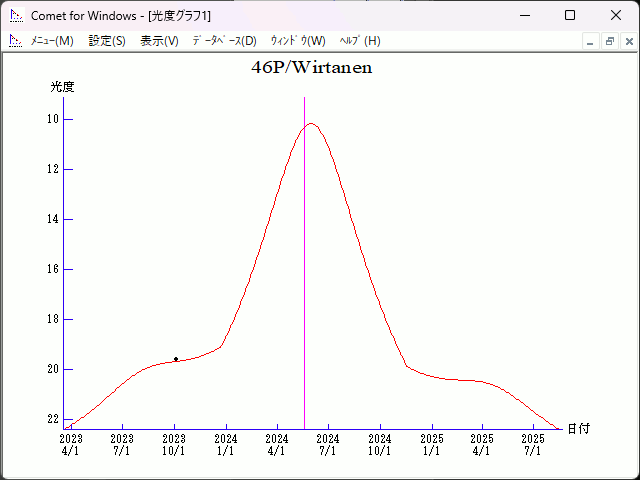640x480 pixels.
Task: Minimize the 光度グラフ1 child window
Action: (590, 42)
